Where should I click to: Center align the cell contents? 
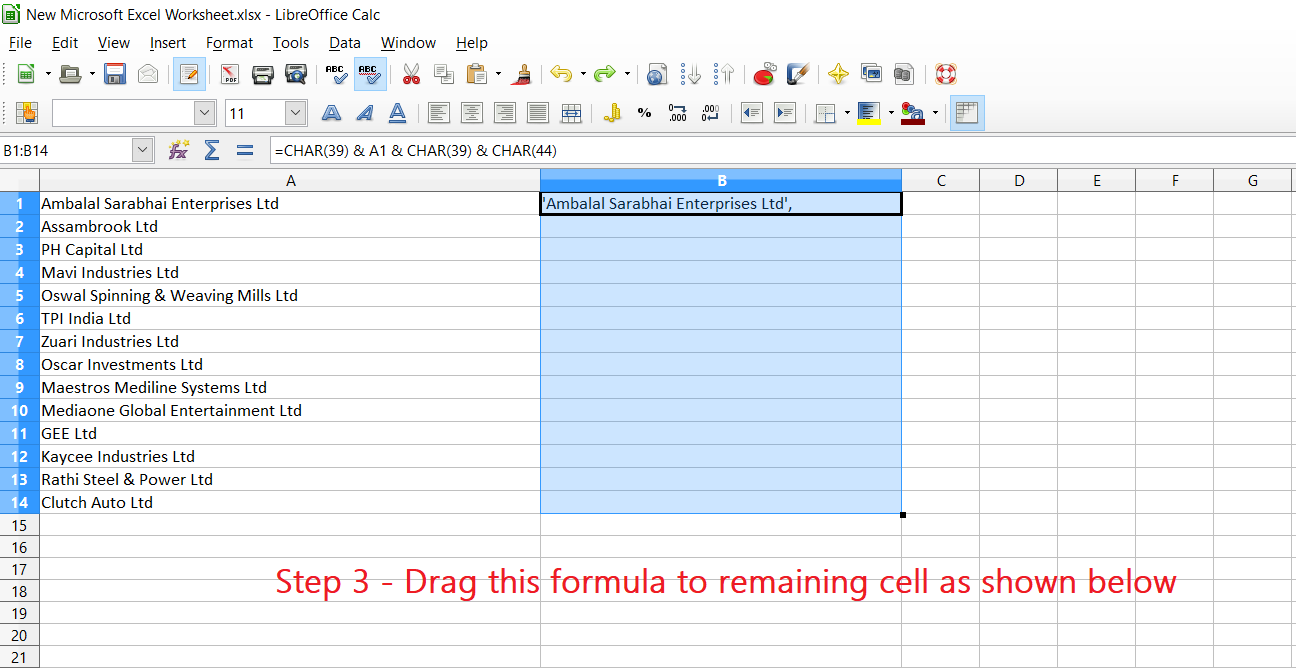pos(471,112)
